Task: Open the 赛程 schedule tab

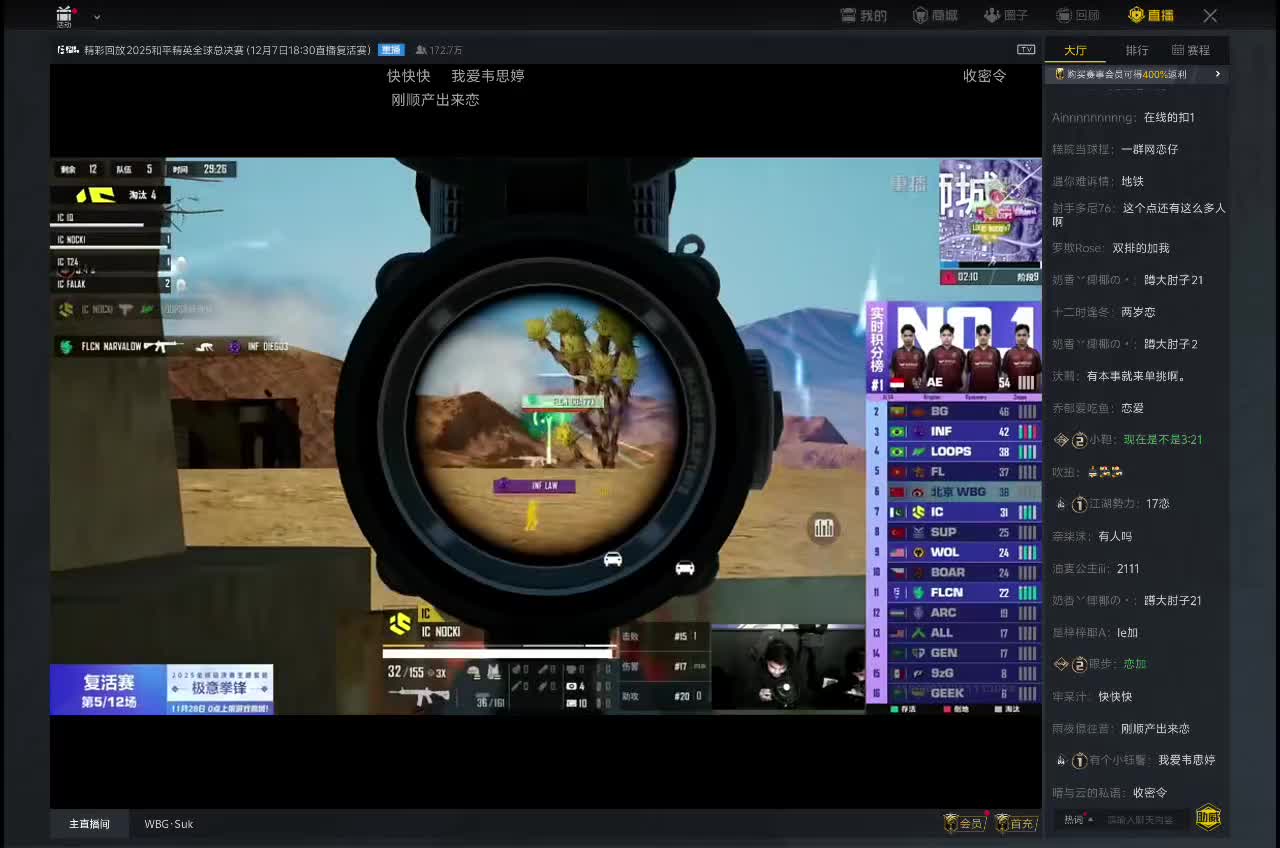Action: tap(1191, 50)
